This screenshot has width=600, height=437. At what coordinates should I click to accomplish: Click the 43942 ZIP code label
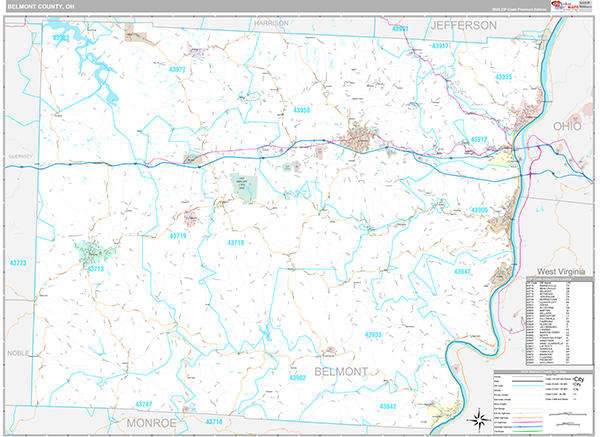click(x=387, y=406)
